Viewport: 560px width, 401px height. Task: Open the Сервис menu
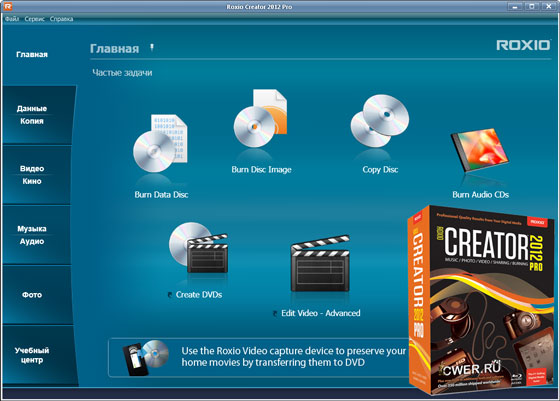tap(35, 19)
